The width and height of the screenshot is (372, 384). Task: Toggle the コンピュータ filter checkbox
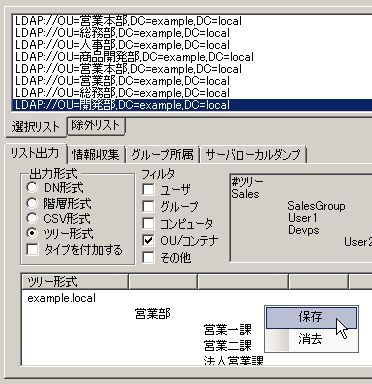point(148,223)
